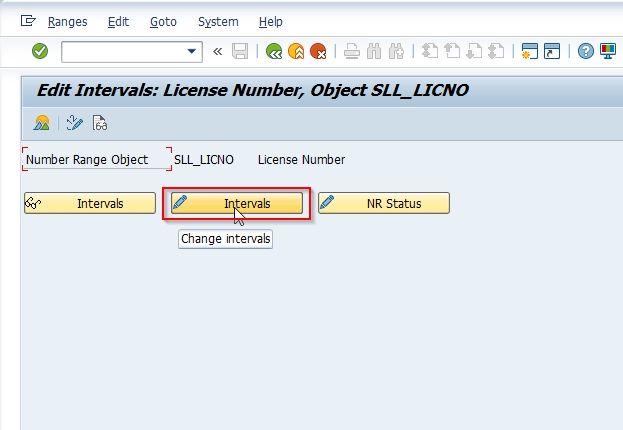Click the red Cancel icon
Viewport: 623px width, 430px height.
[x=318, y=51]
